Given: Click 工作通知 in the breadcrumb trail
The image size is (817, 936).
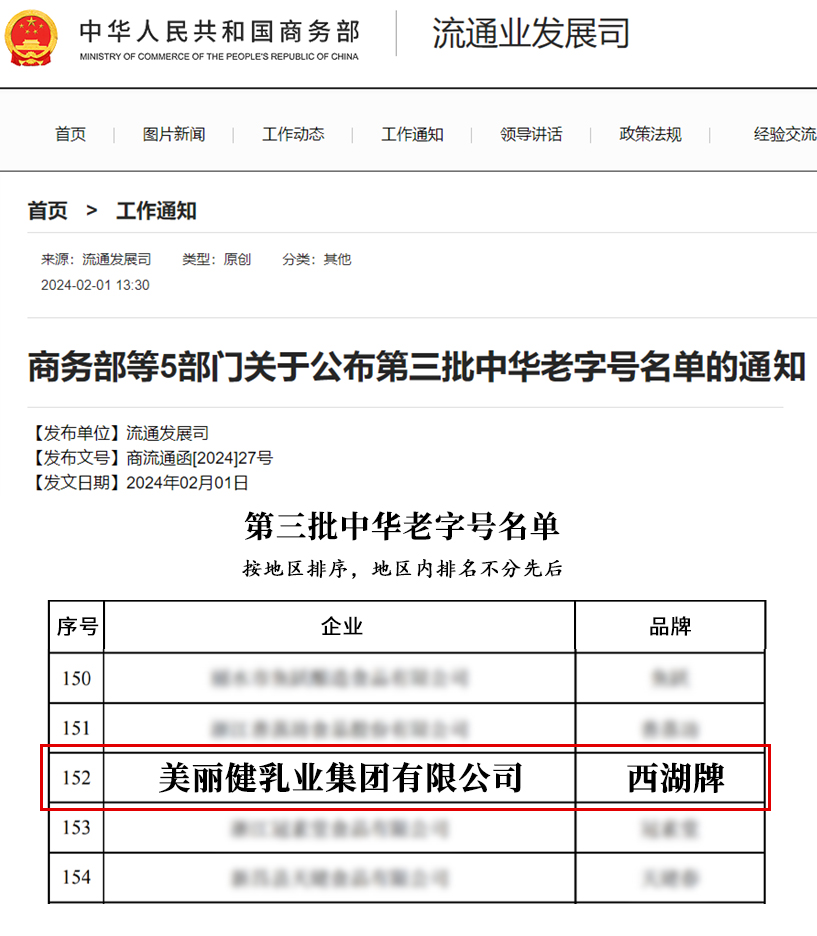Looking at the screenshot, I should pyautogui.click(x=156, y=211).
